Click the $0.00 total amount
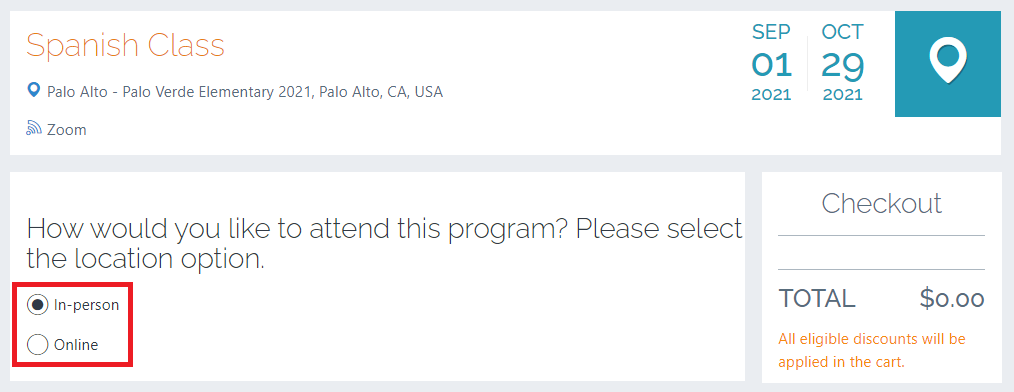1014x392 pixels. [952, 298]
